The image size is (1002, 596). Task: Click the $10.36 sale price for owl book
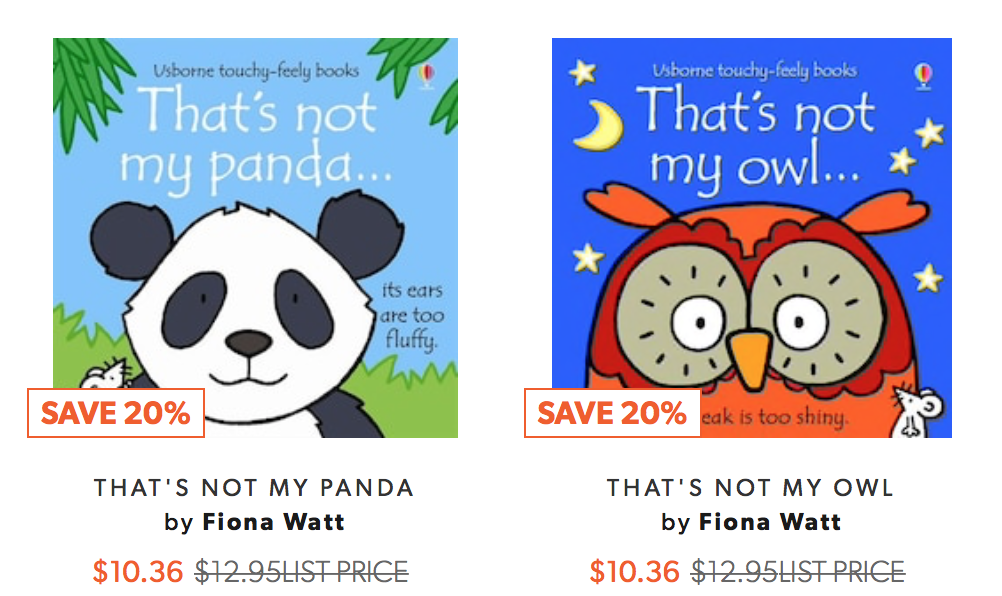pos(635,571)
